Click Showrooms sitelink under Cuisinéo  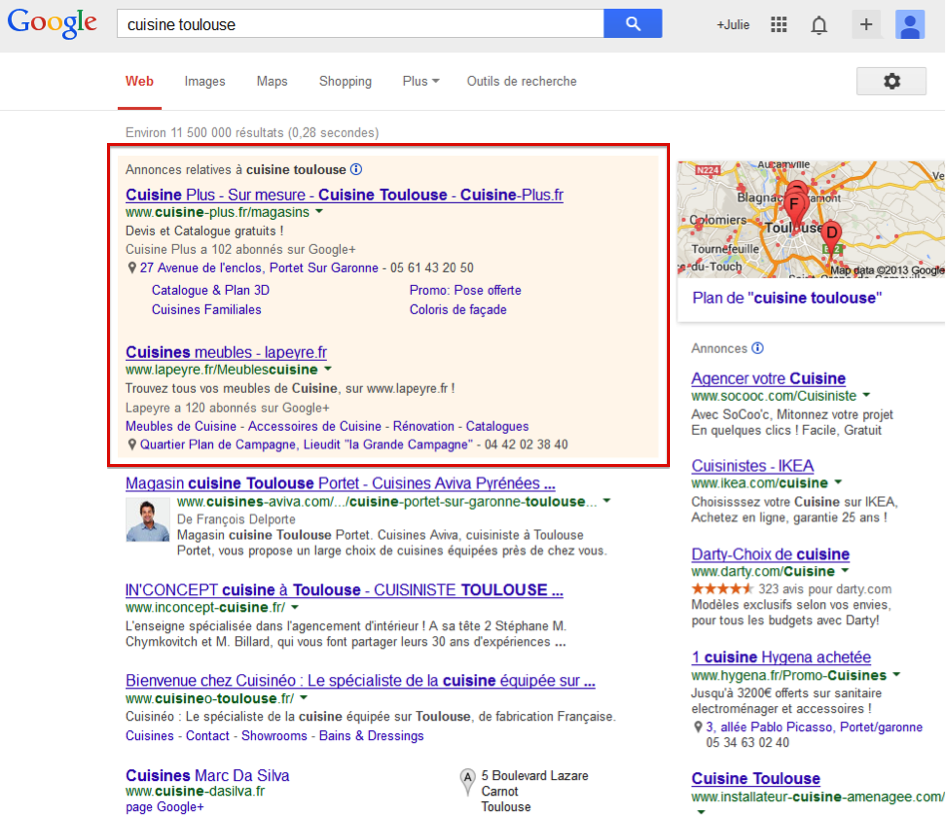click(274, 736)
